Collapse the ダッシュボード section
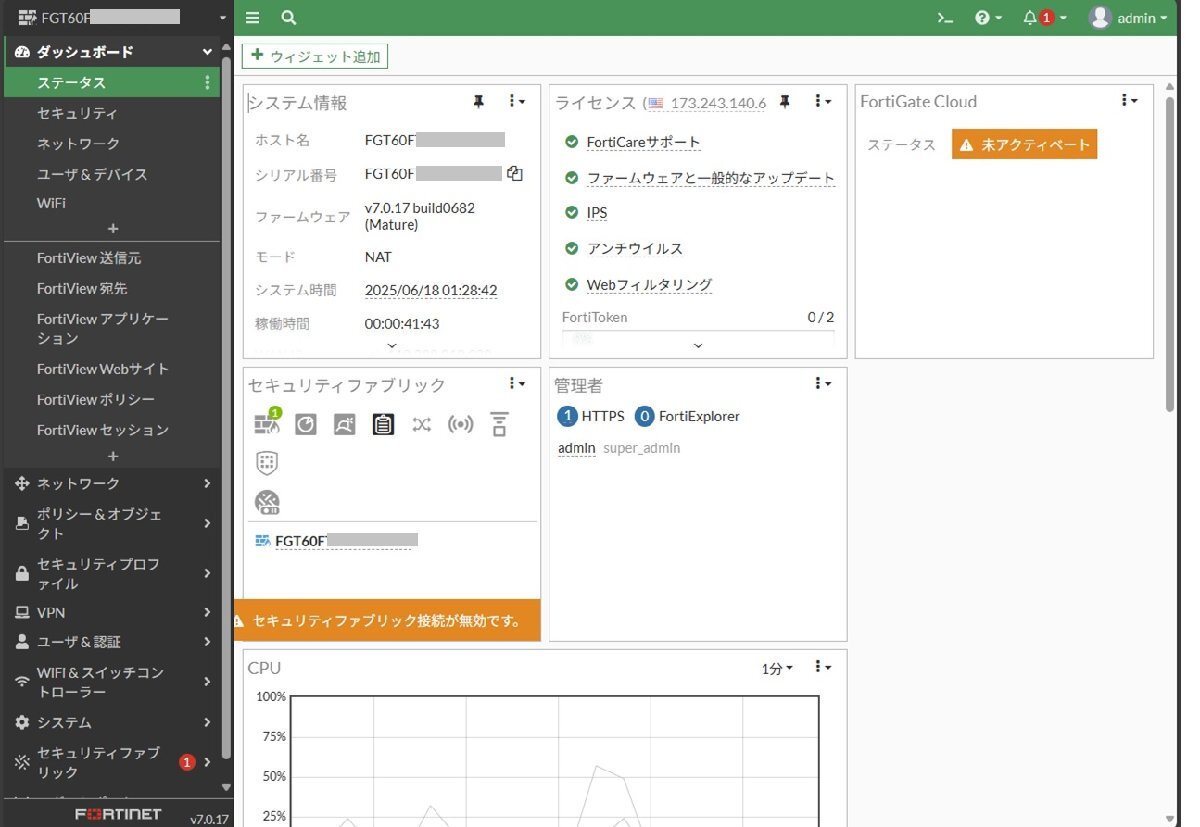Viewport: 1200px width, 827px height. tap(207, 52)
